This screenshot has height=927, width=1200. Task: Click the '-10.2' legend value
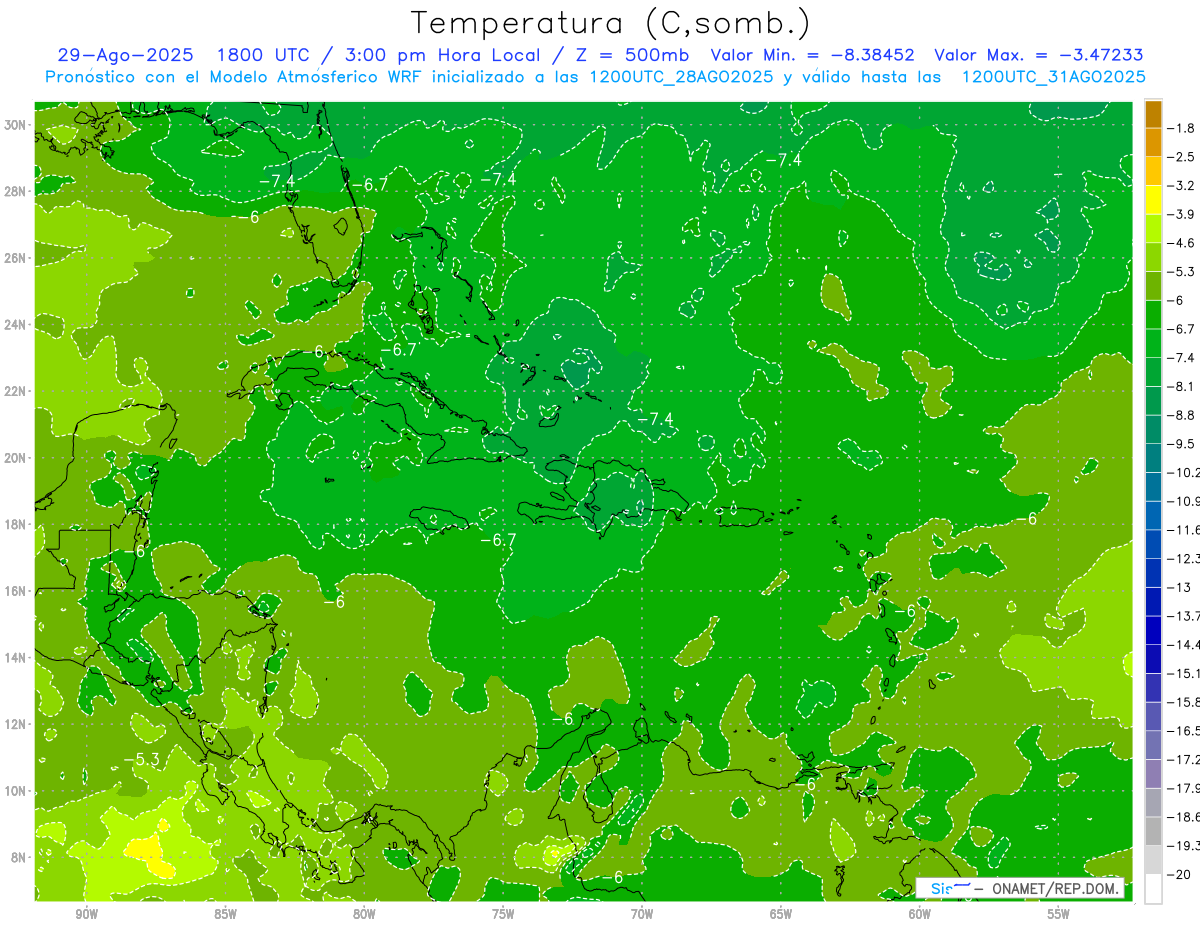[1185, 472]
